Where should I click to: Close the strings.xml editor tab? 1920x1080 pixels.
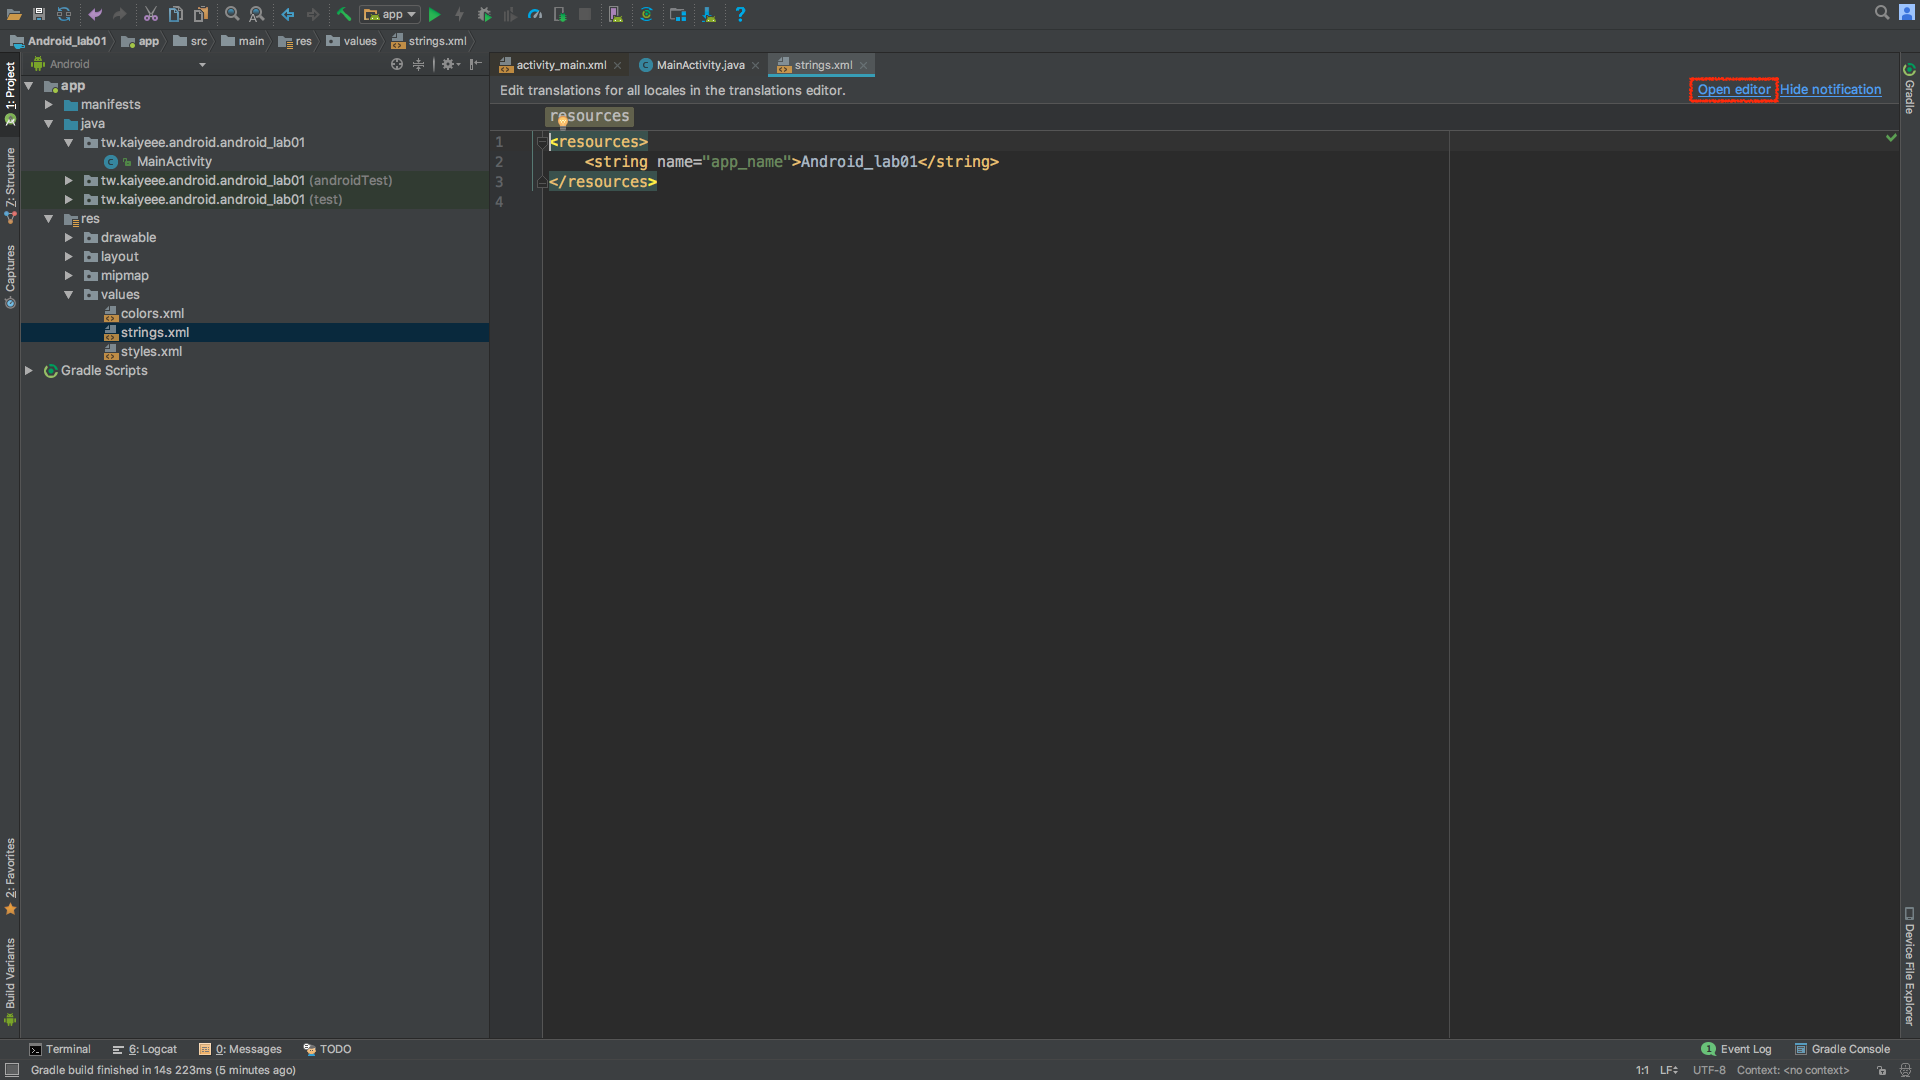coord(864,66)
